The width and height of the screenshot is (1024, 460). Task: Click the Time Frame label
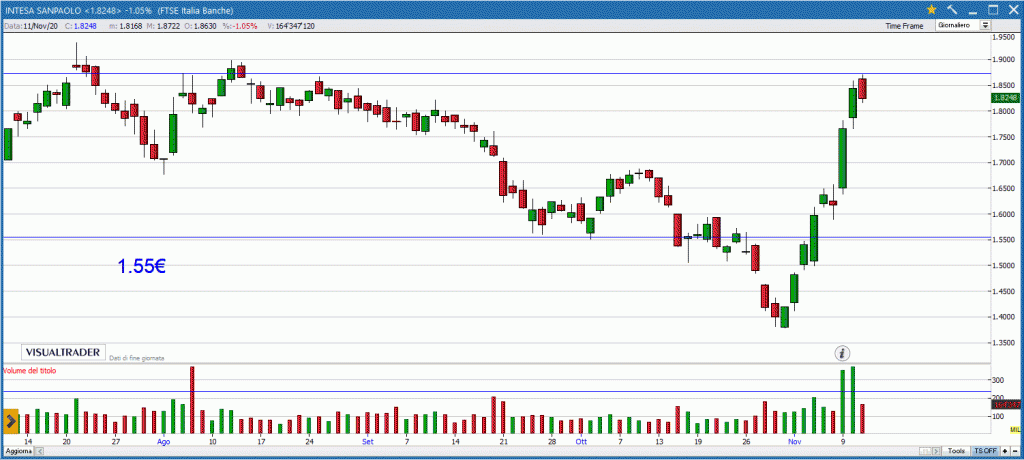(904, 26)
